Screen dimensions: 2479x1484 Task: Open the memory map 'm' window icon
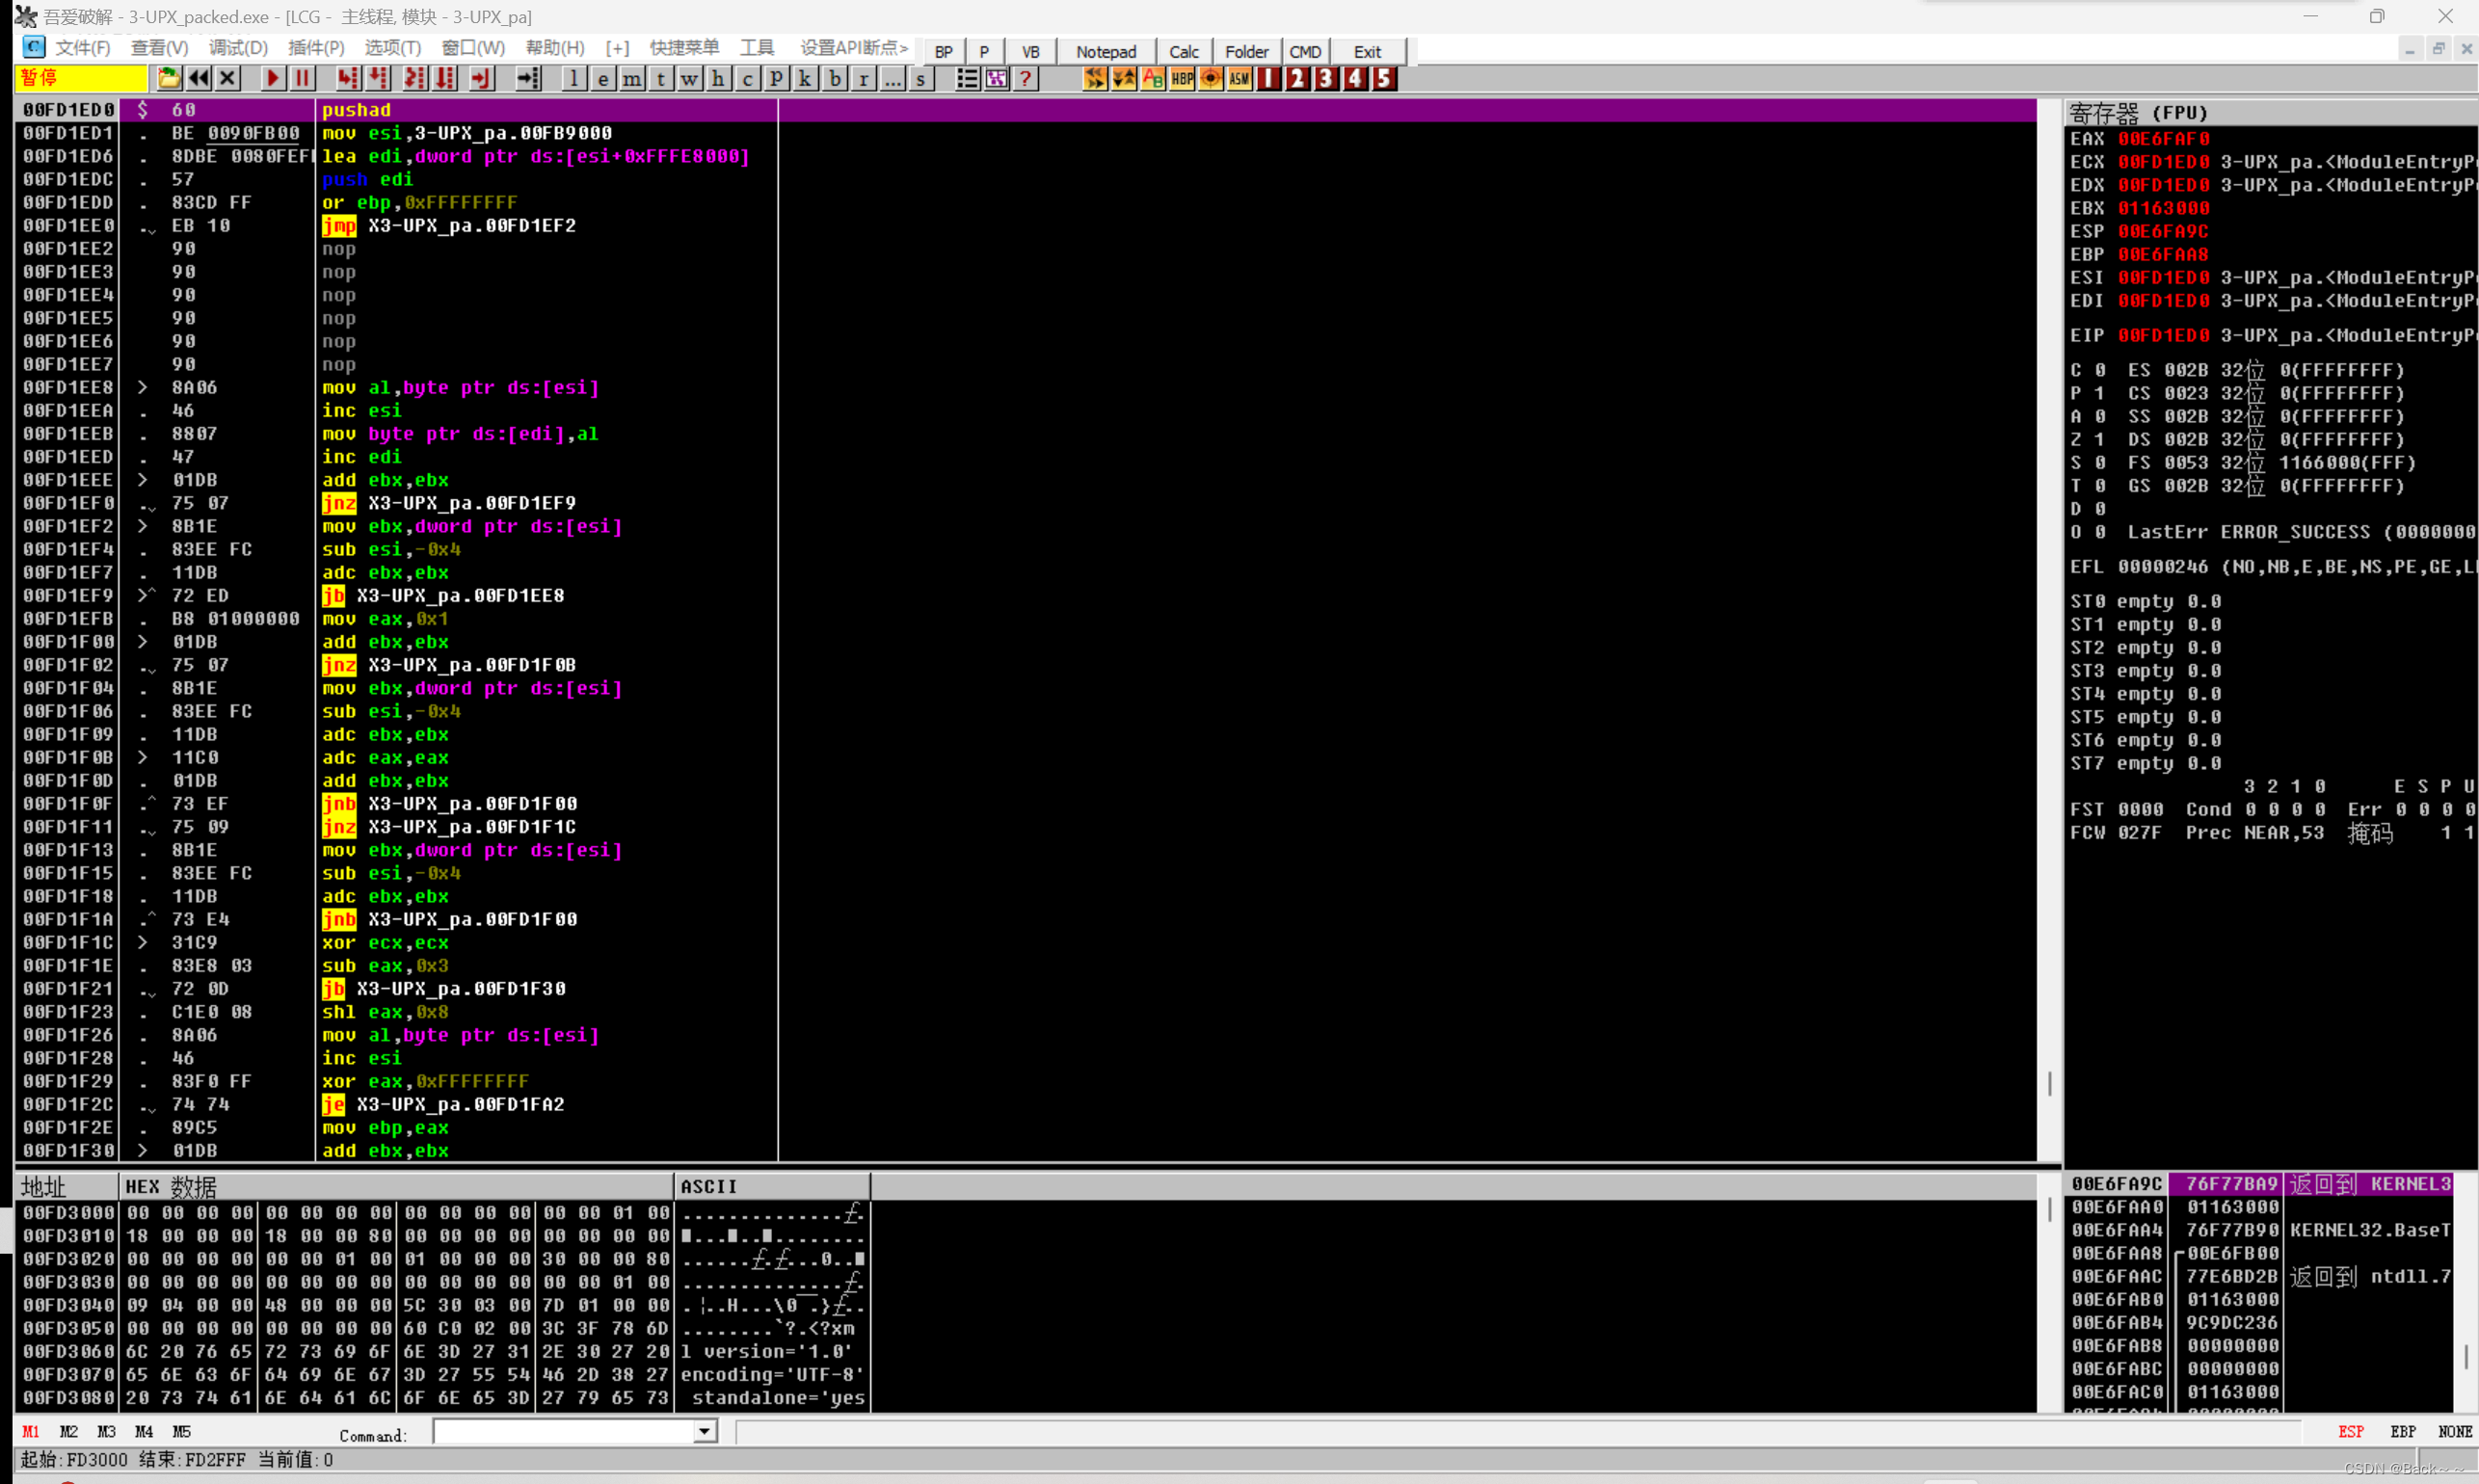632,79
